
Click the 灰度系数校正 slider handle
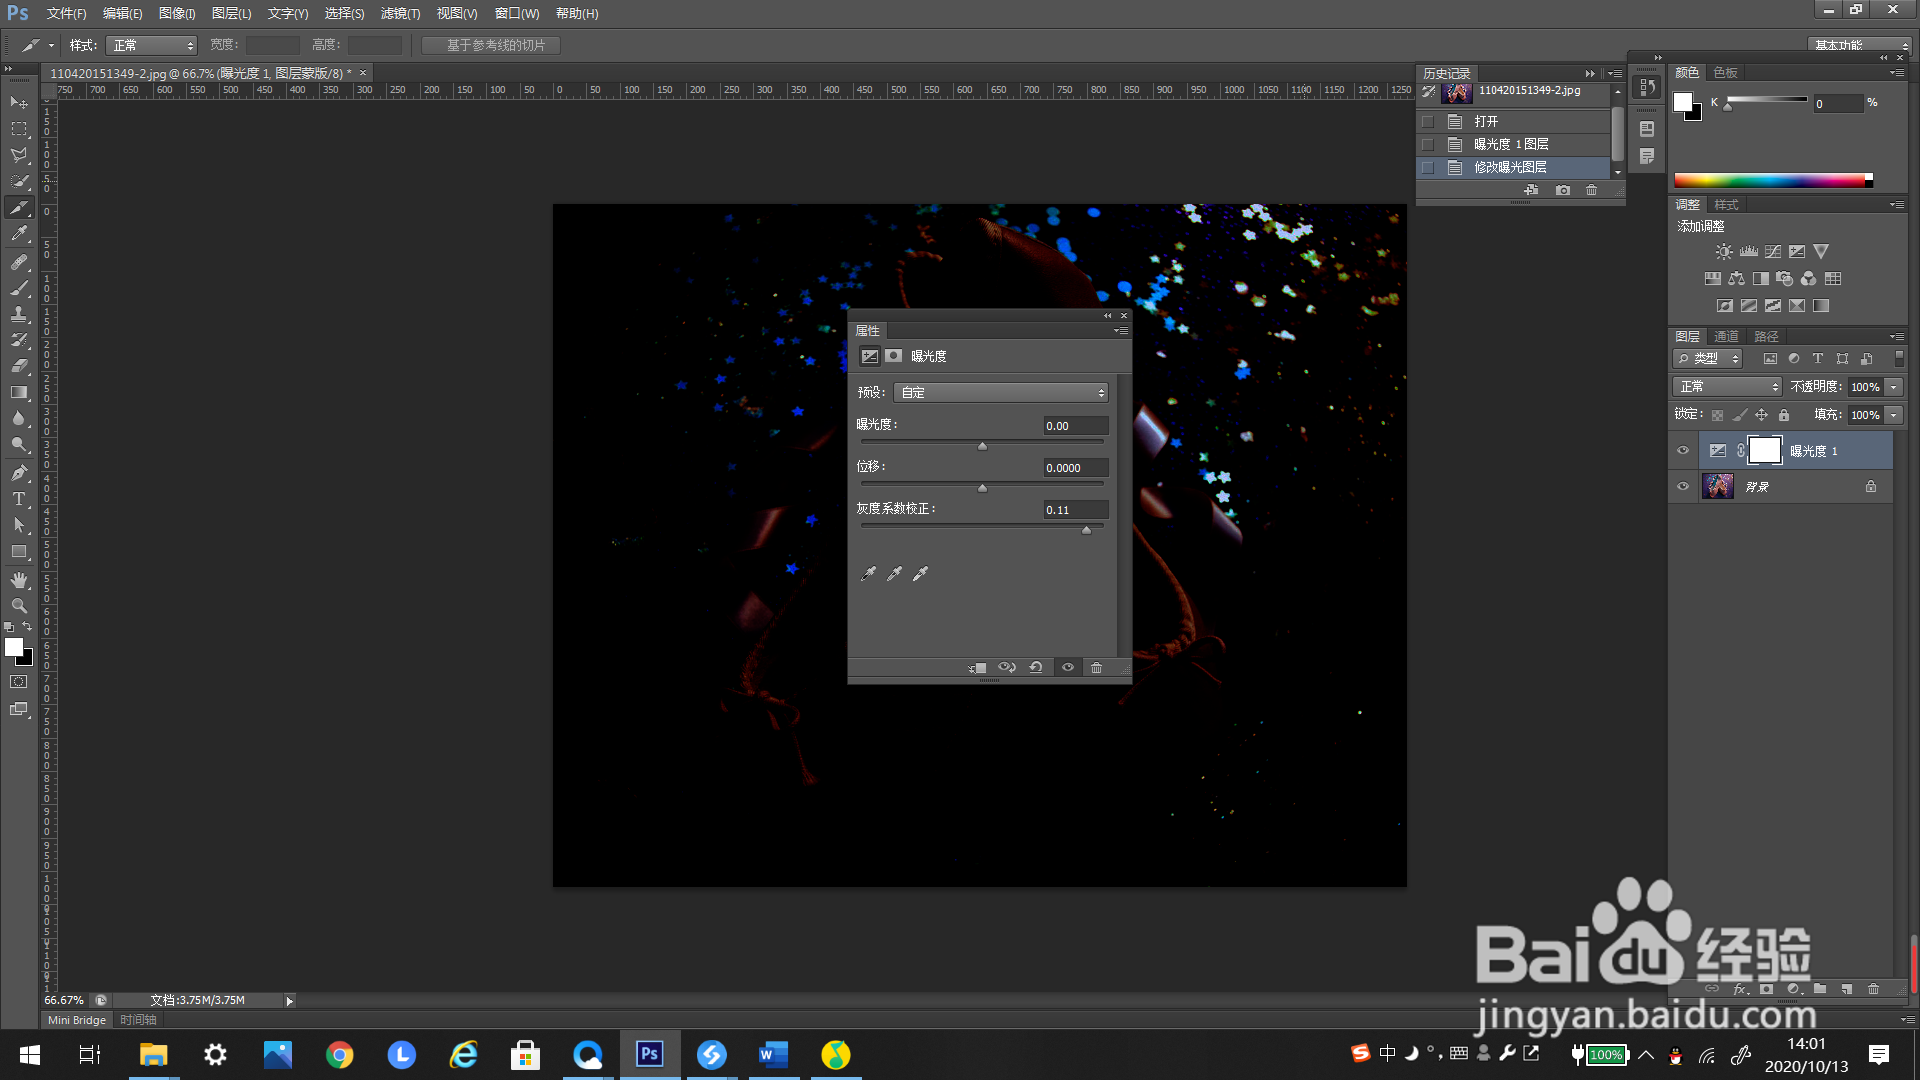[x=1086, y=530]
